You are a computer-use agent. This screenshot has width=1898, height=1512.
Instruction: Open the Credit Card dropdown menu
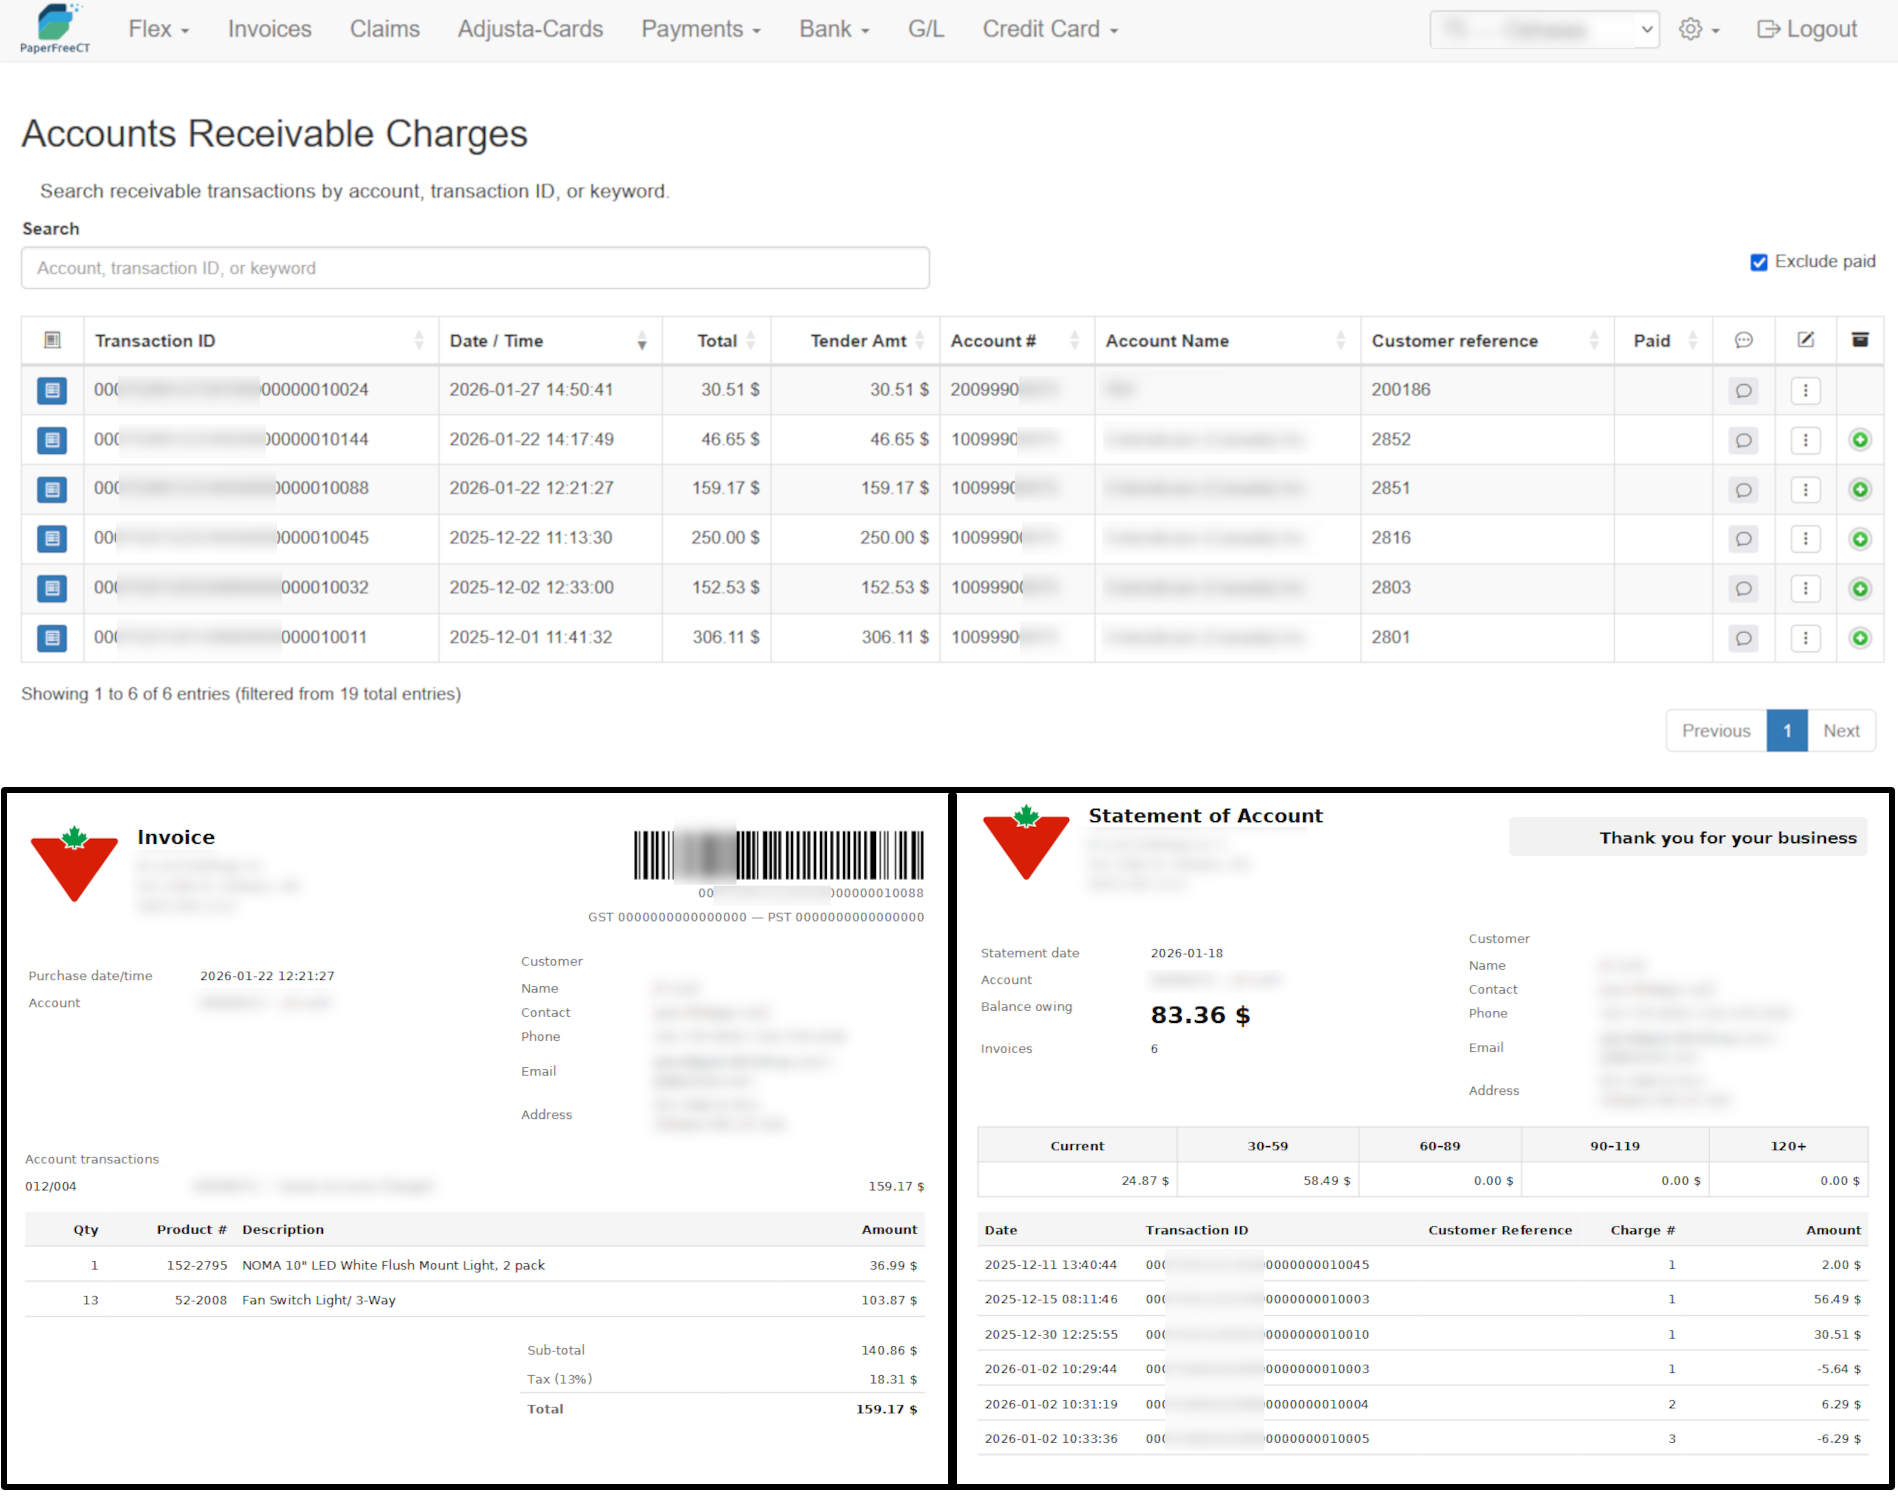1049,30
